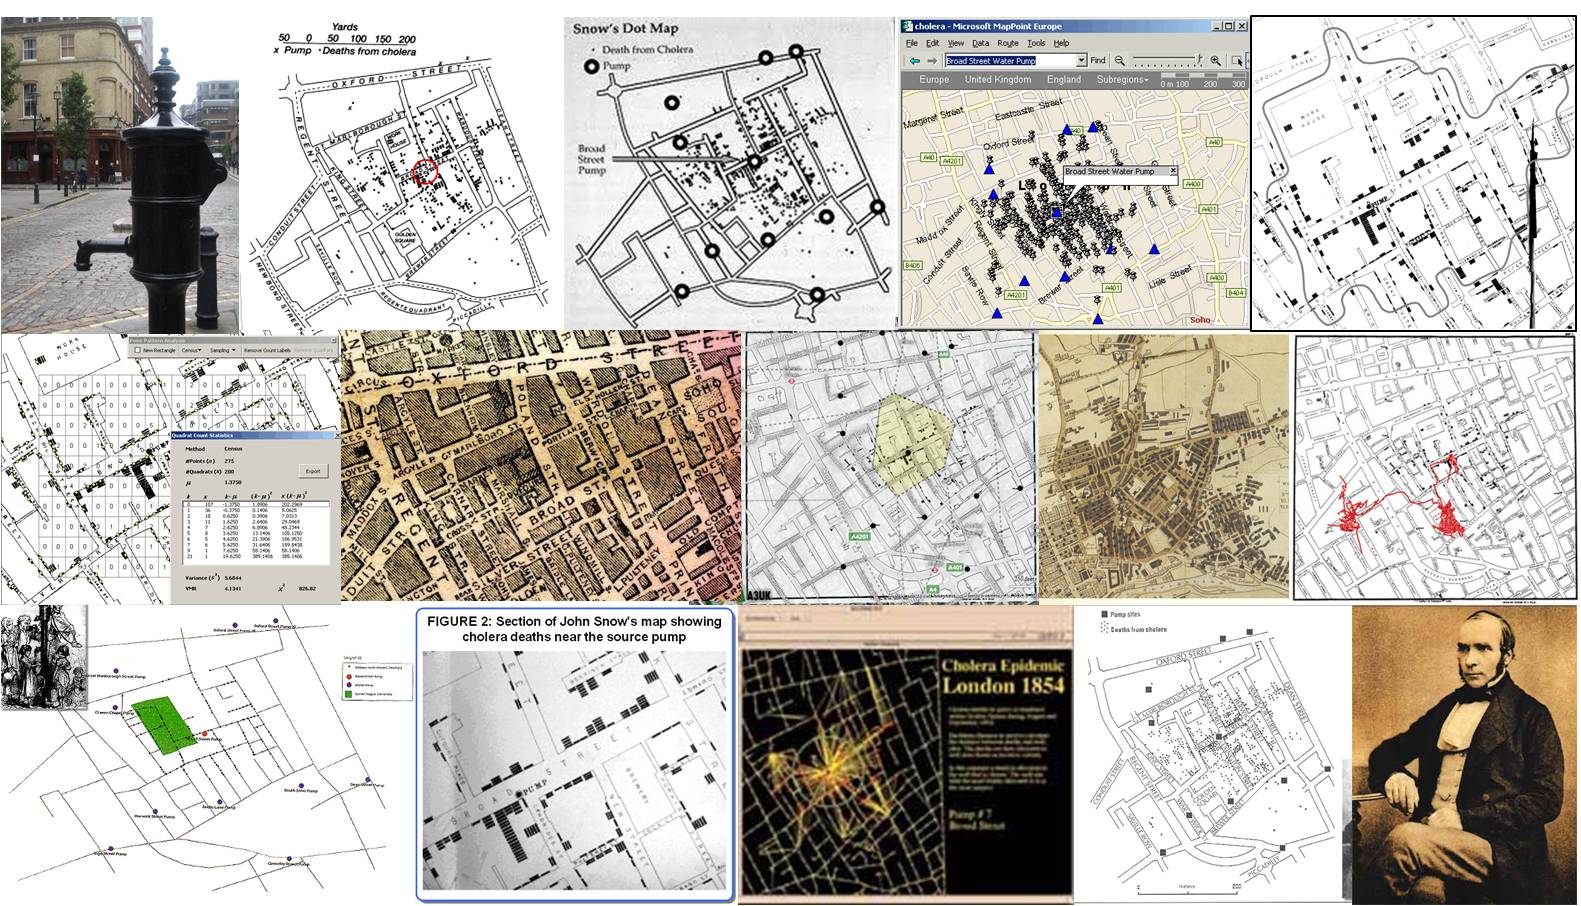
Task: Click the MapPoint app icon in title bar
Action: coord(908,26)
